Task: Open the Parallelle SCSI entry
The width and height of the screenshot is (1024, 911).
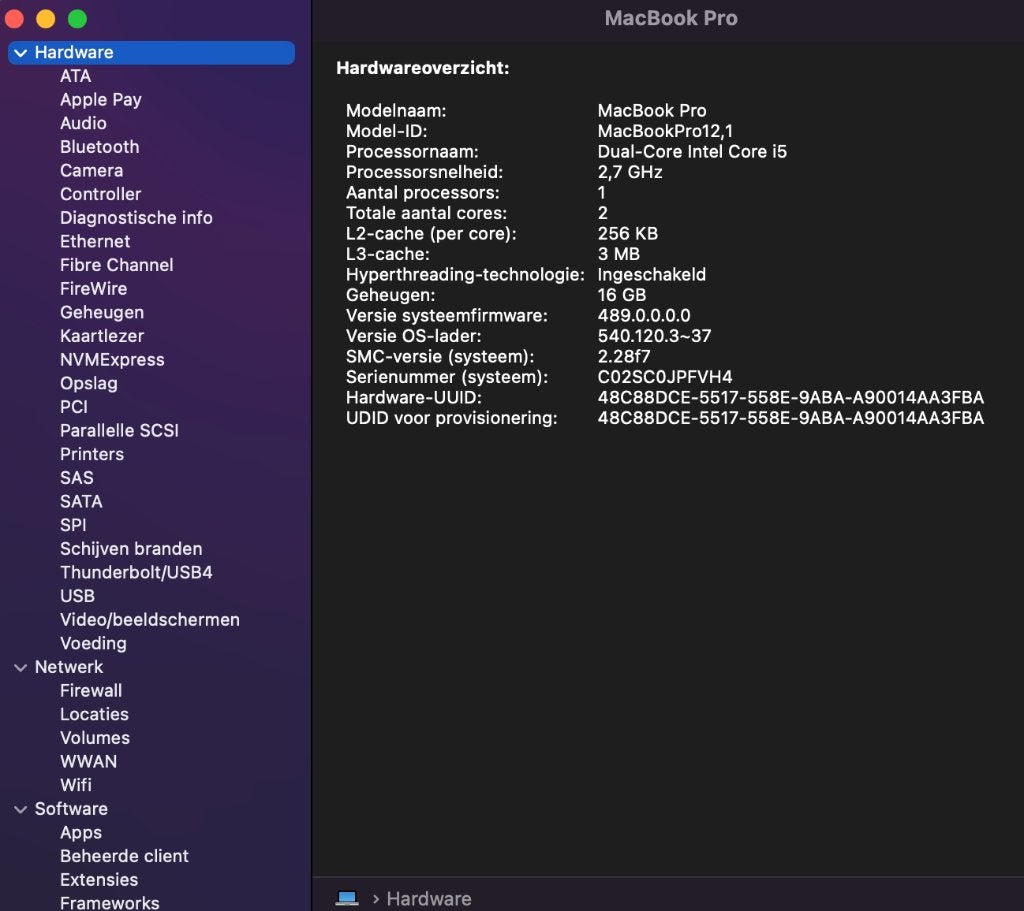Action: click(x=119, y=430)
